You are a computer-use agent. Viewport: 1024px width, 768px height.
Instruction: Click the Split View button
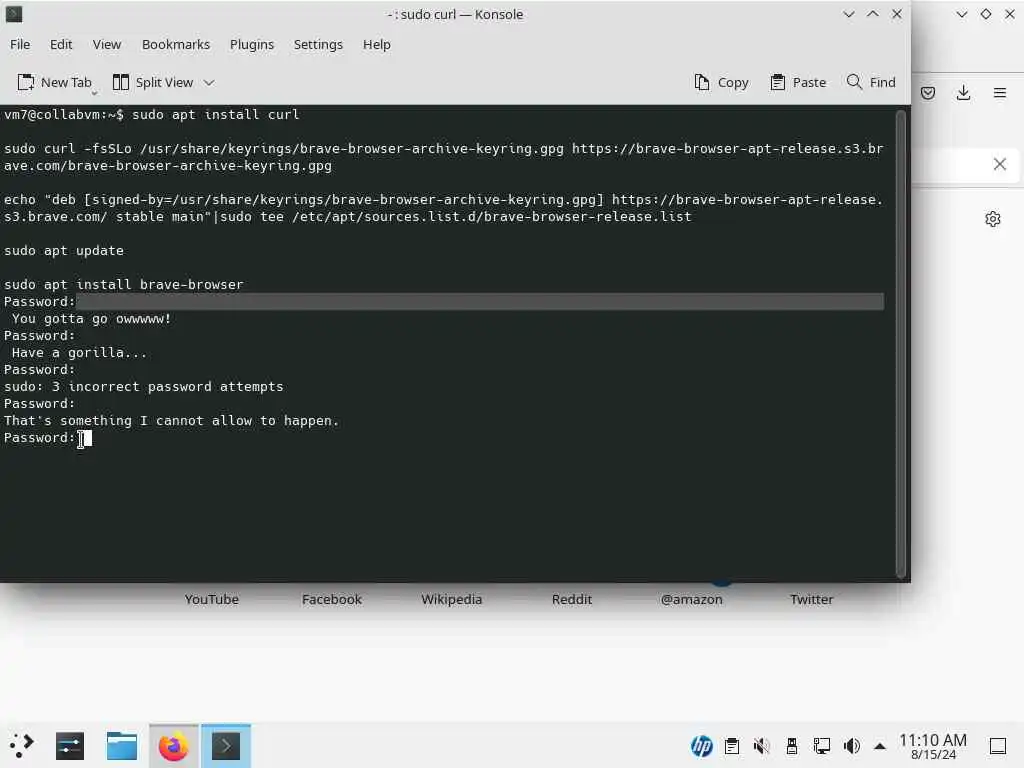pyautogui.click(x=153, y=82)
